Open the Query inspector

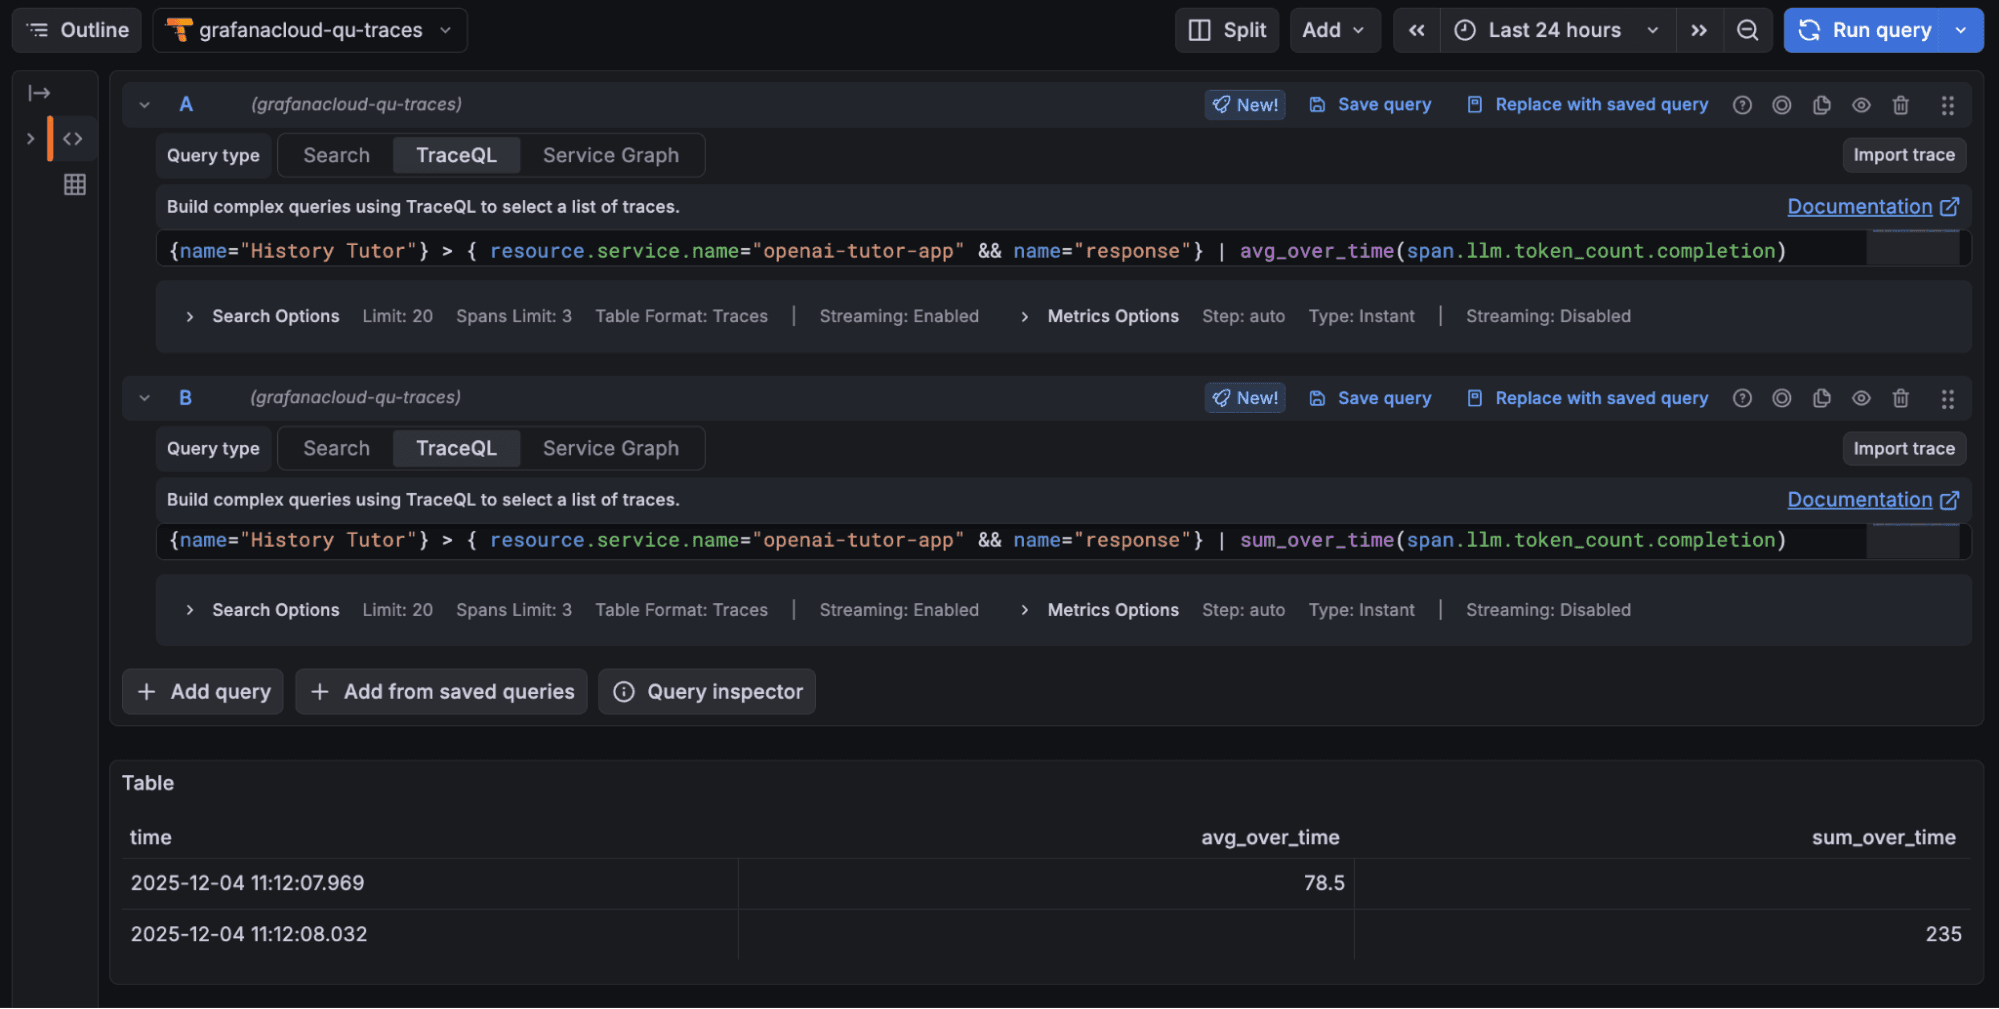click(707, 692)
